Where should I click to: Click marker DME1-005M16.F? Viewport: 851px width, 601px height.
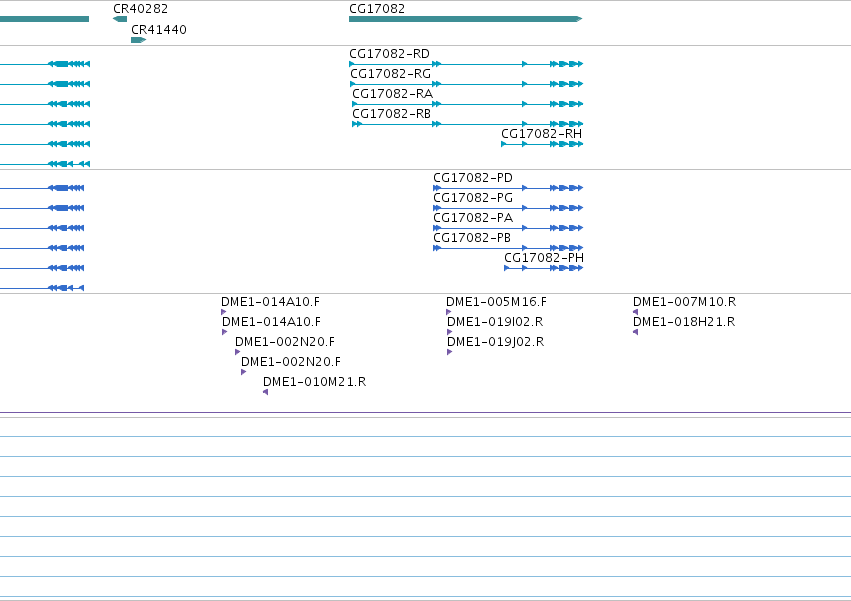click(448, 312)
